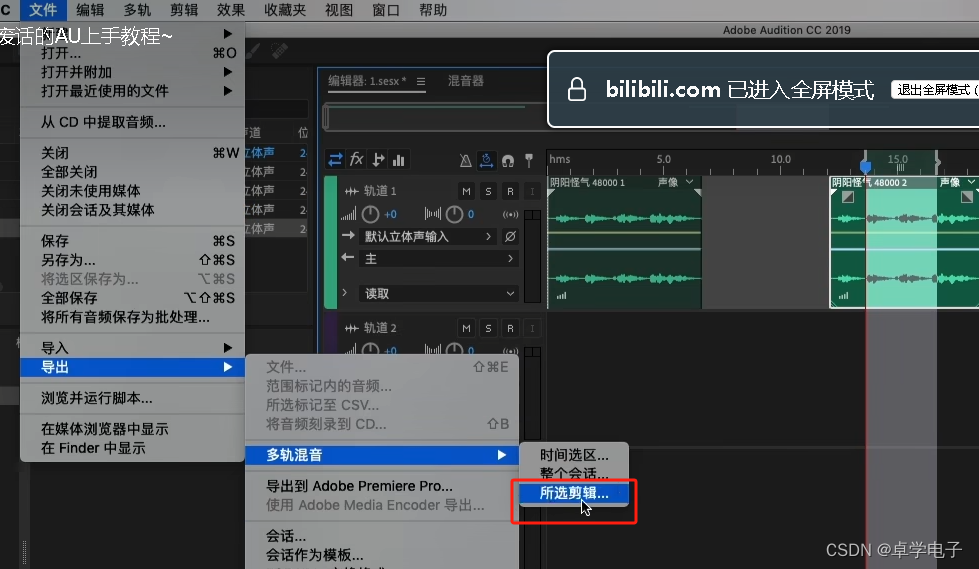
Task: Click the waveform icon beside 轨道 1
Action: [352, 191]
